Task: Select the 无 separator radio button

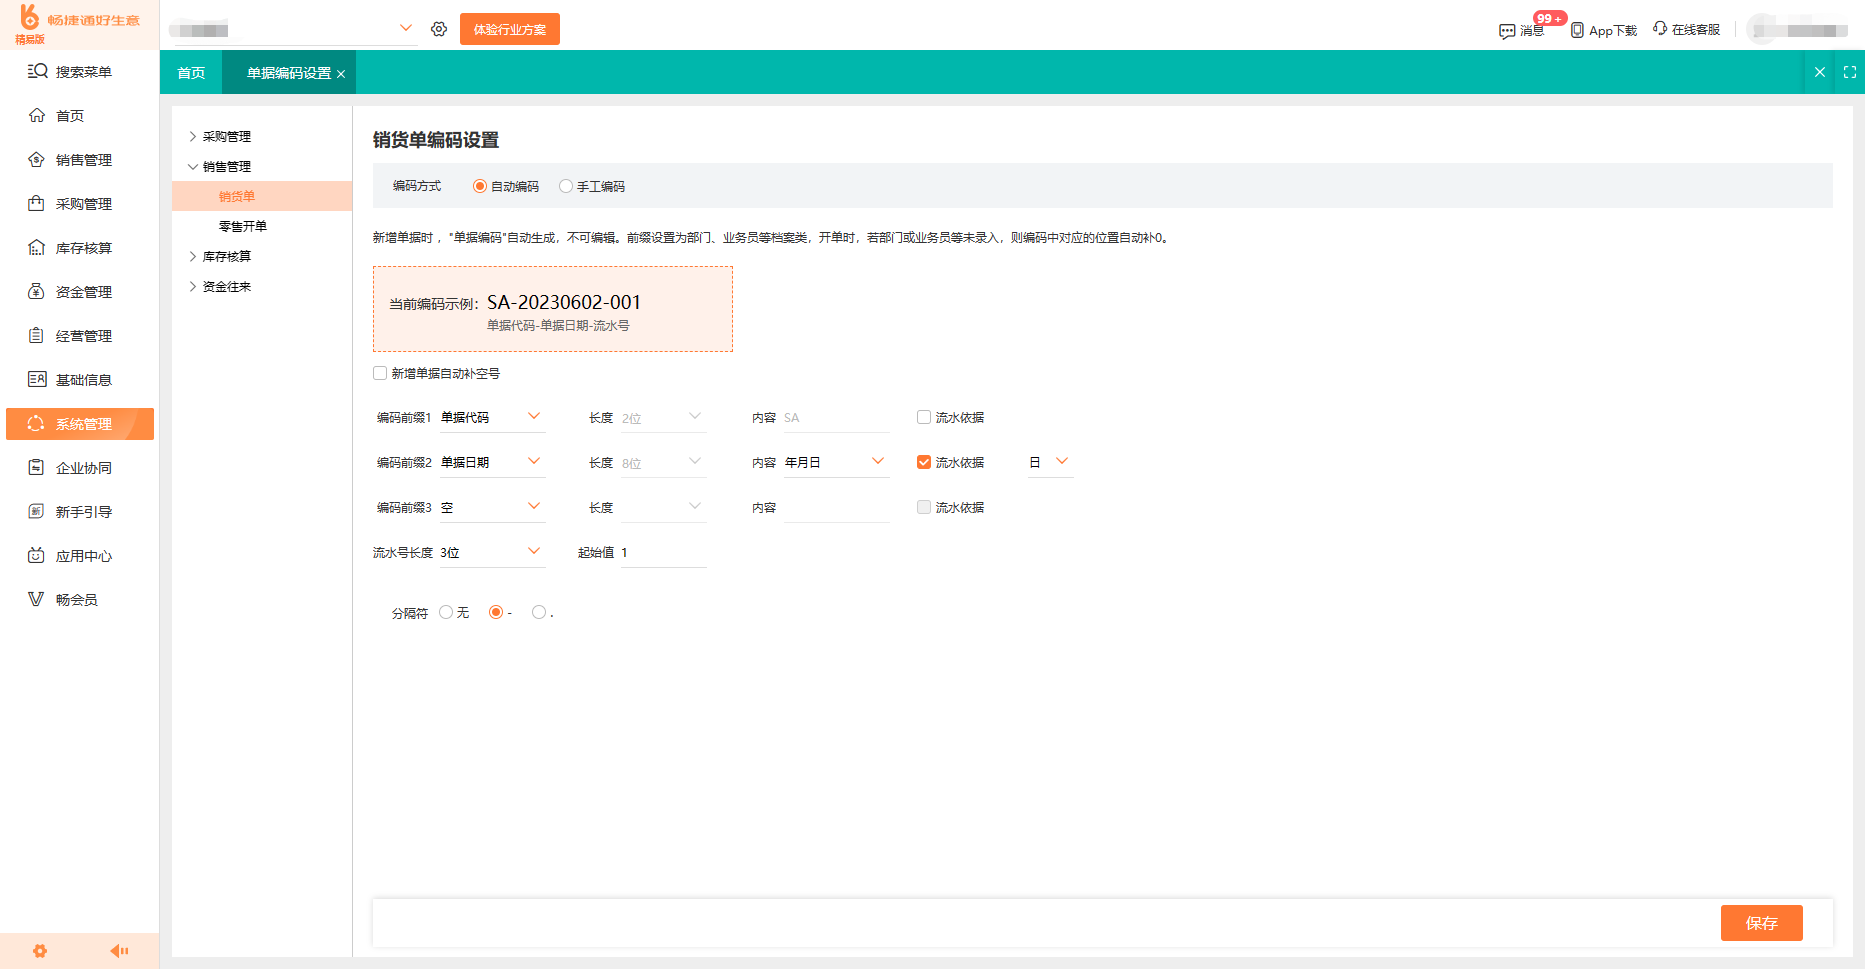Action: coord(445,611)
